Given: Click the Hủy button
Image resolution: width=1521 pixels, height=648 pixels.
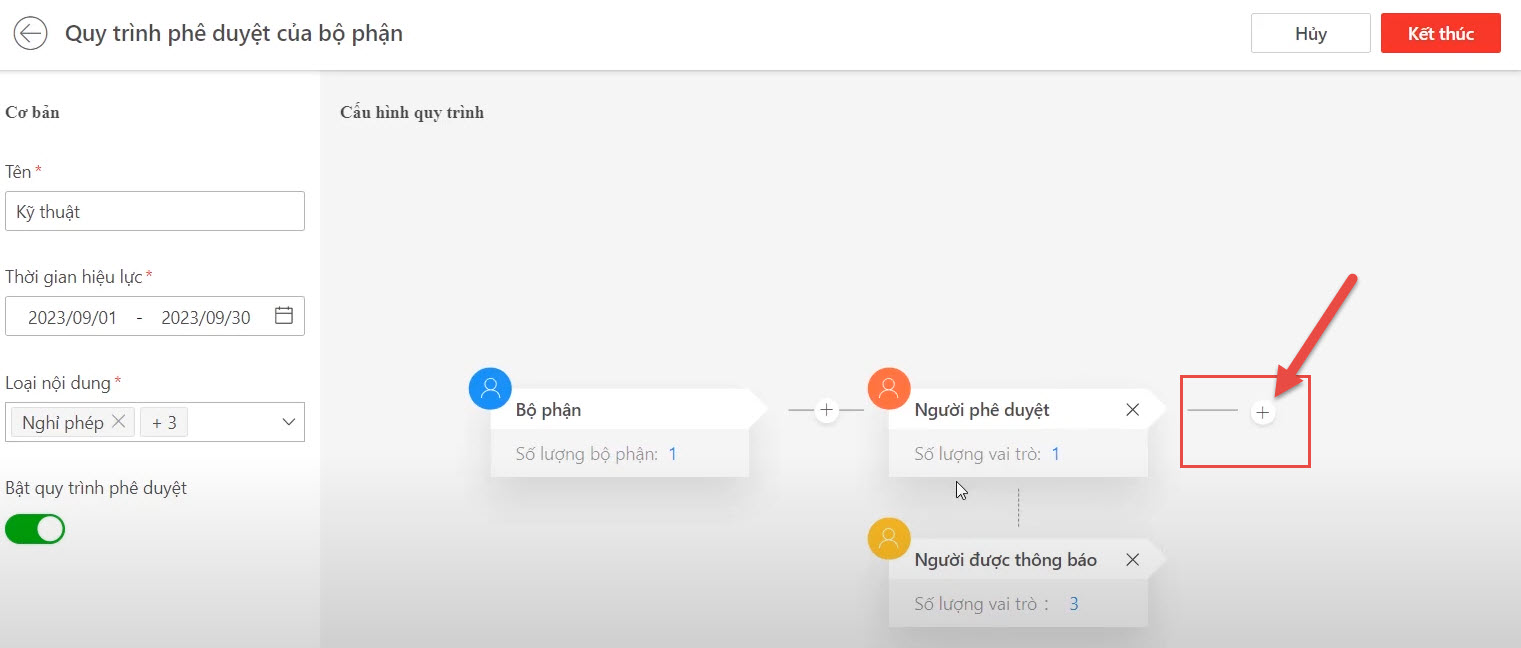Looking at the screenshot, I should 1310,34.
